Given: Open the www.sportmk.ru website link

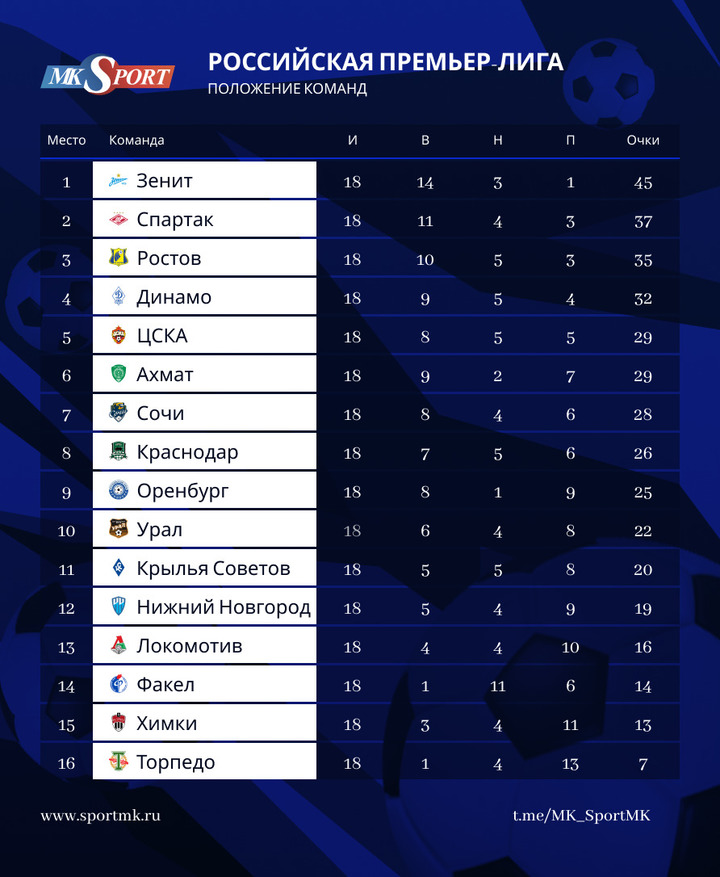Looking at the screenshot, I should click(x=101, y=816).
